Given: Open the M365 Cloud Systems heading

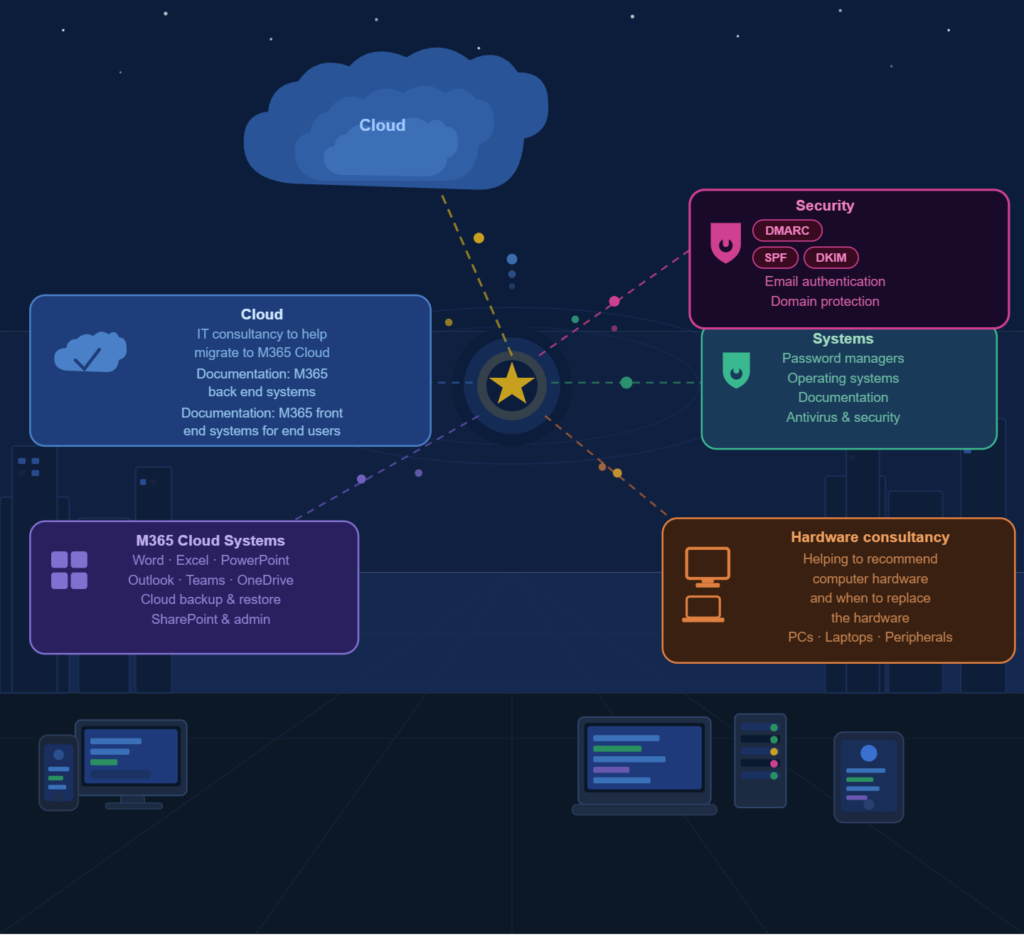Looking at the screenshot, I should 210,541.
